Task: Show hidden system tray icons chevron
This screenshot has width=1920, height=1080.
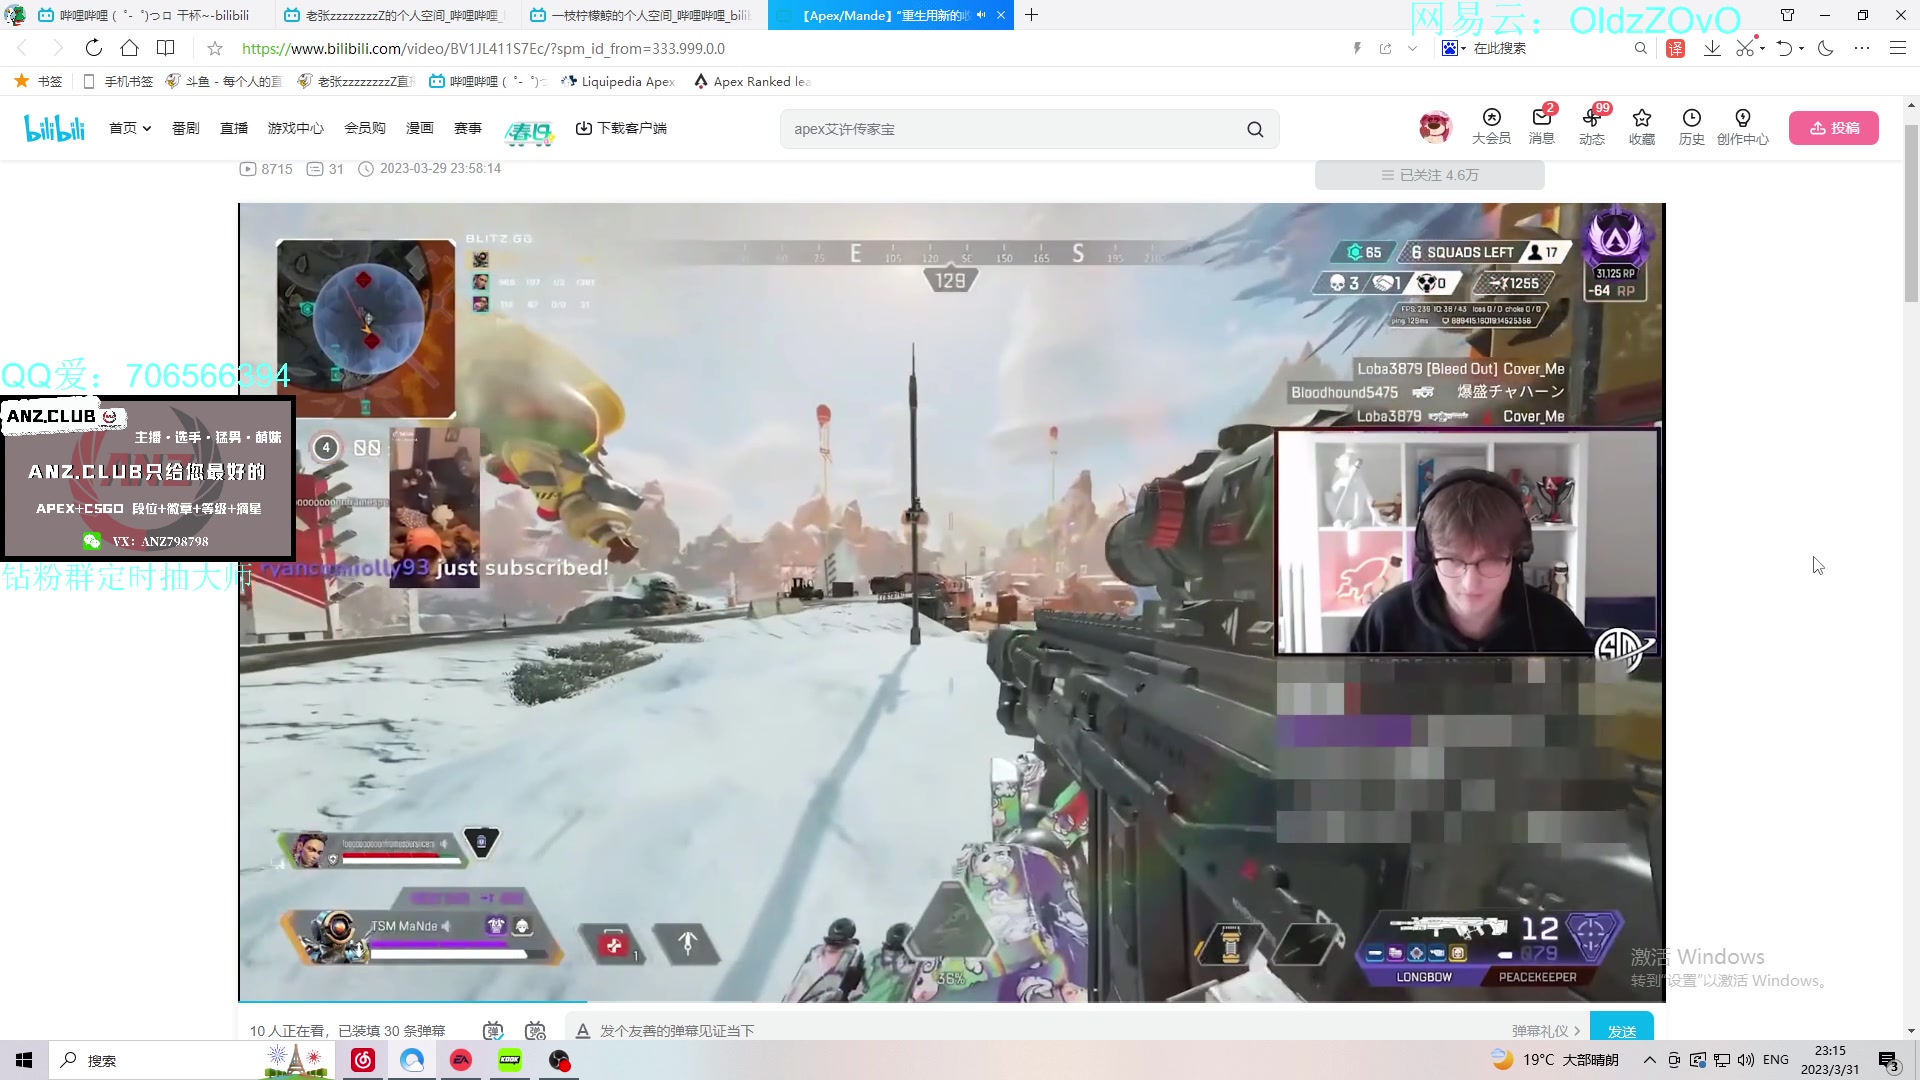Action: (1649, 1060)
